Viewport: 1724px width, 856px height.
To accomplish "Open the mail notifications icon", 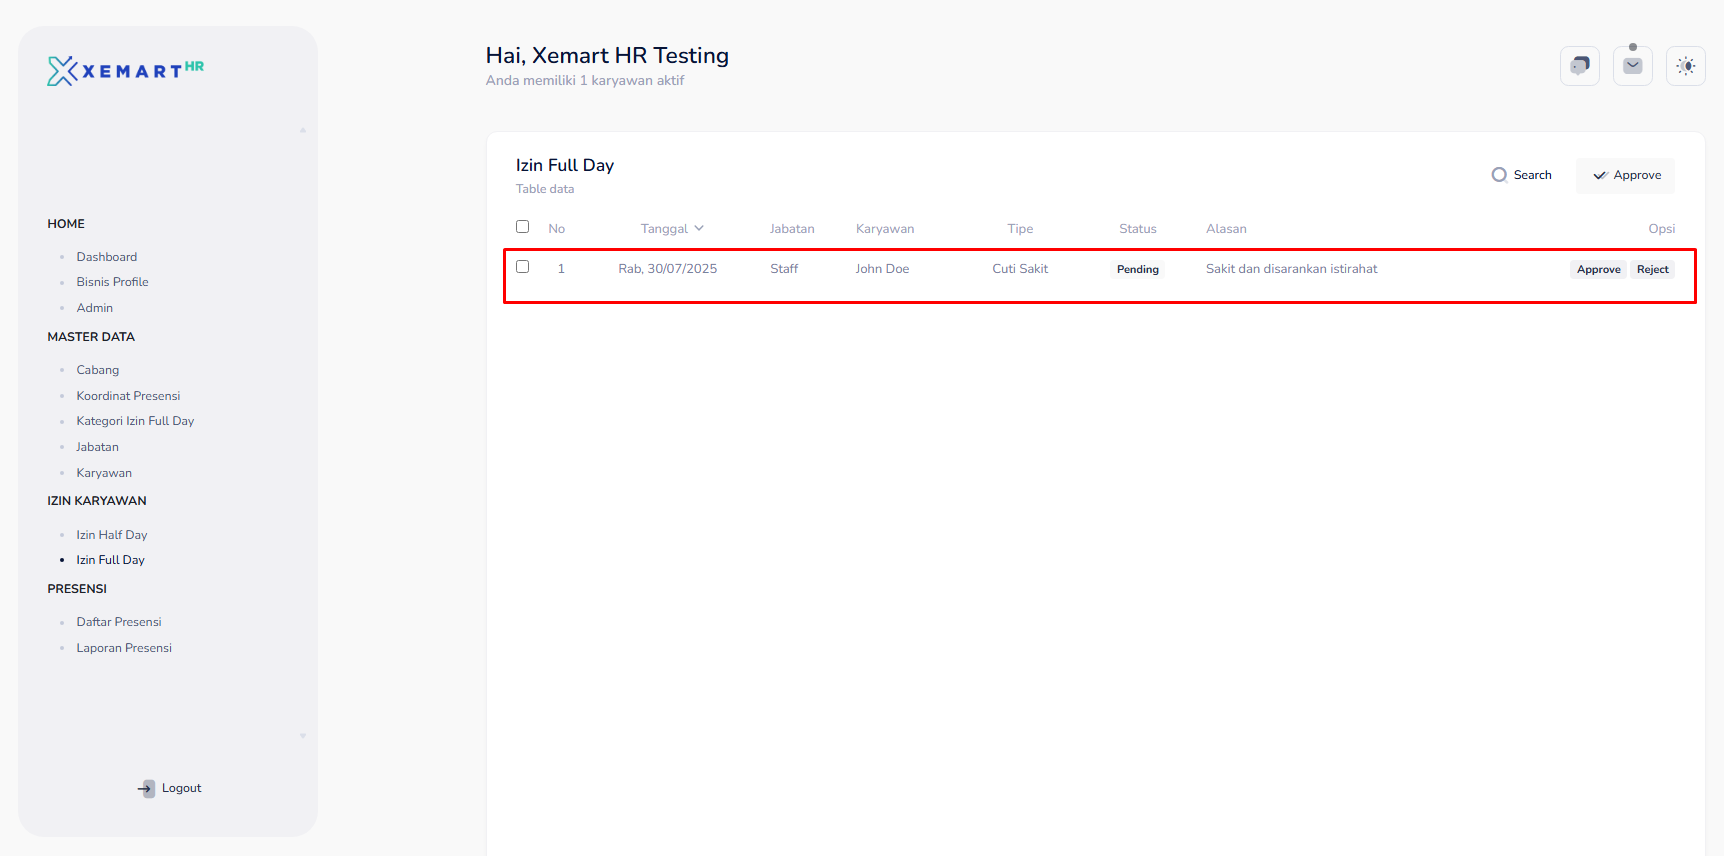I will click(1632, 66).
